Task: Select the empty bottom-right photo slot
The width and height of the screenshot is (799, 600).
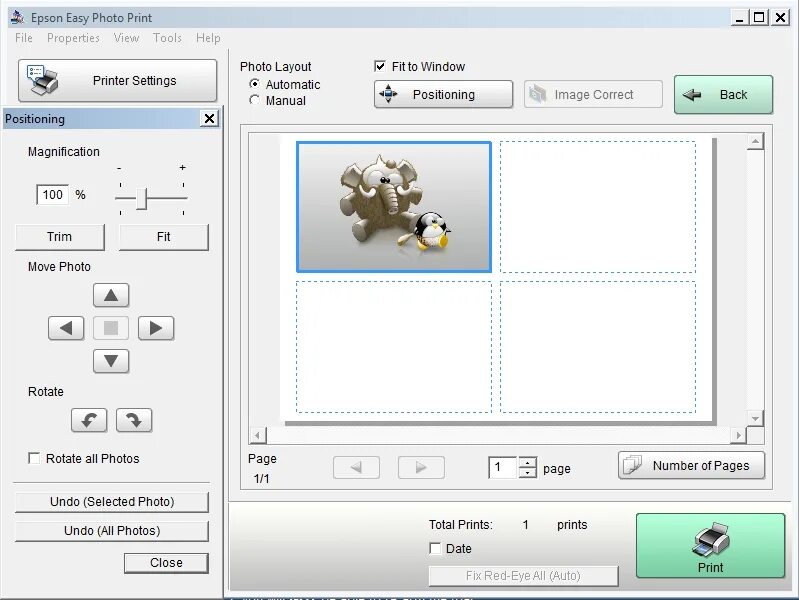Action: coord(598,347)
